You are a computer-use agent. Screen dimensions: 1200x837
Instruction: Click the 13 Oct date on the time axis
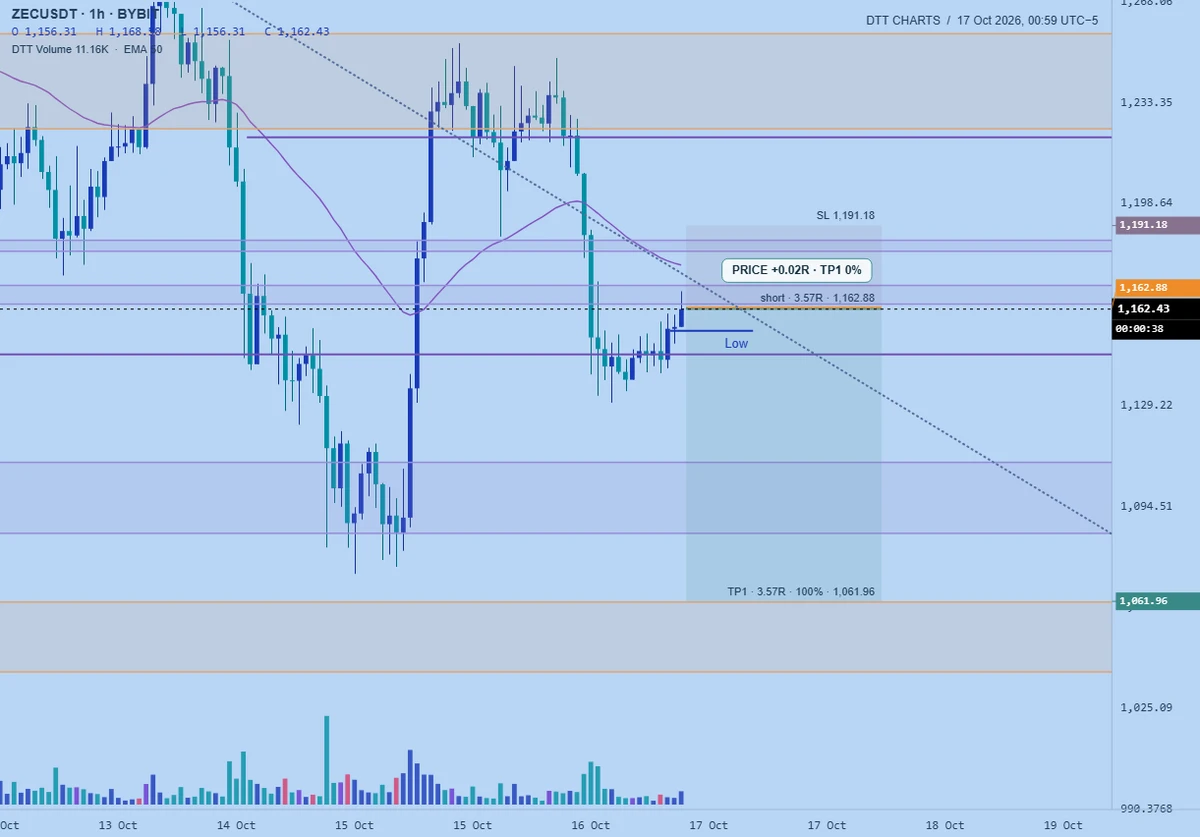tap(118, 826)
